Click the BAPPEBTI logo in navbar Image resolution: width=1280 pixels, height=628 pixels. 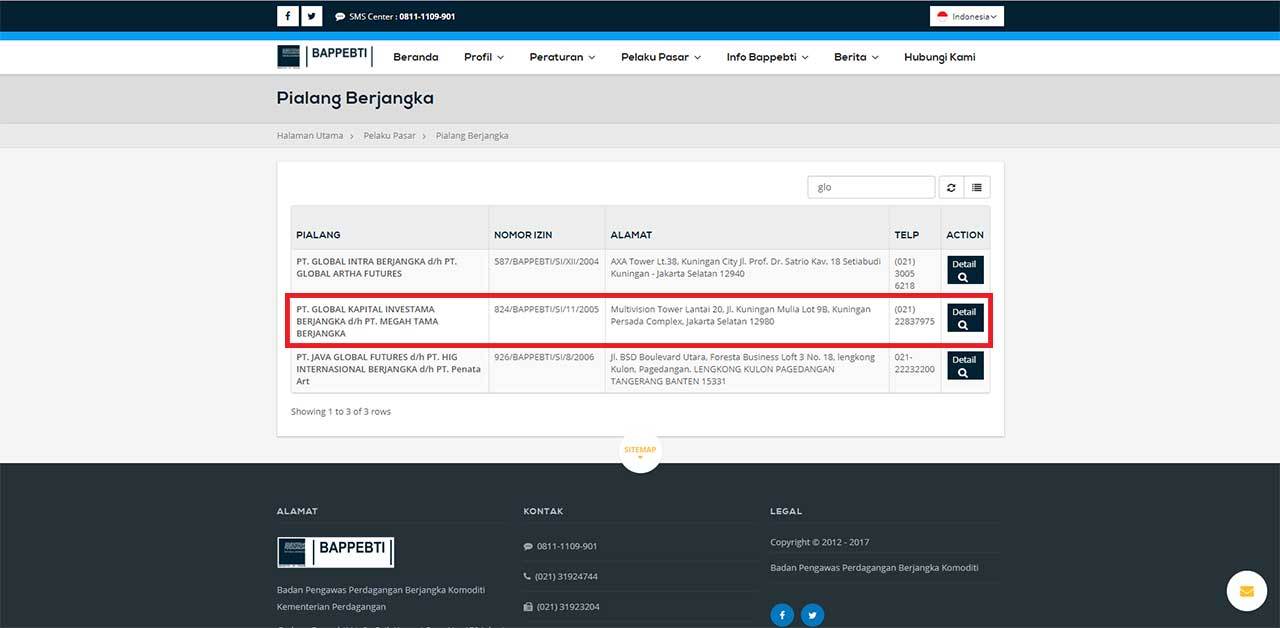325,56
